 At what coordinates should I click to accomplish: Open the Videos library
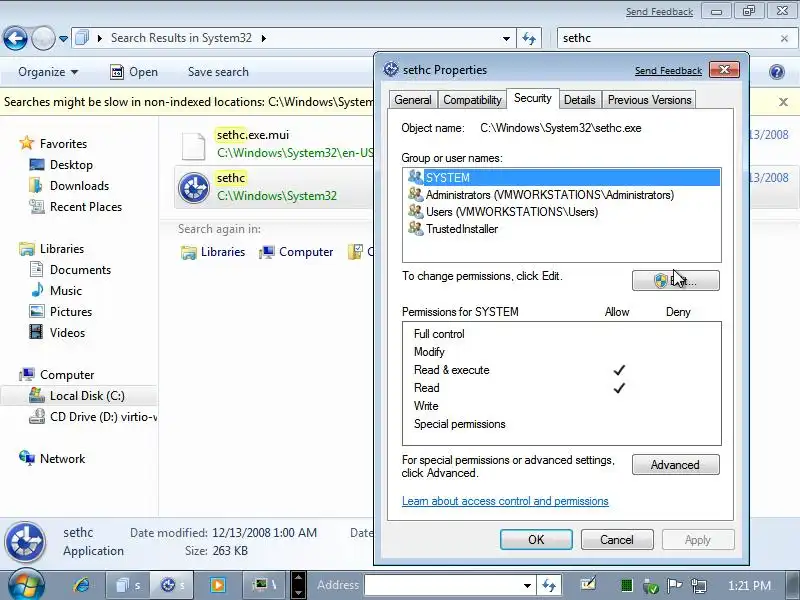tap(67, 333)
